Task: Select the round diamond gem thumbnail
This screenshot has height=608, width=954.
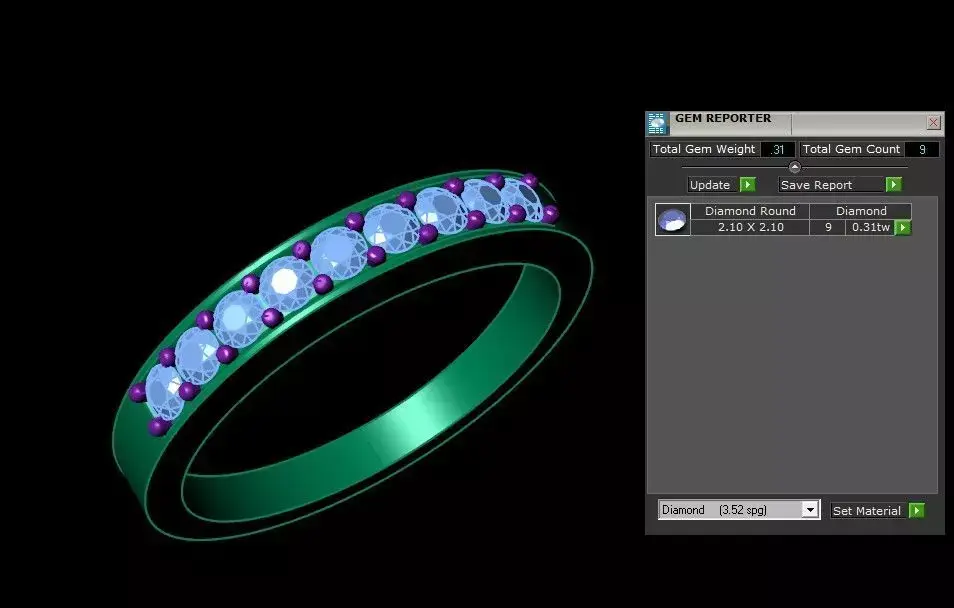Action: (x=672, y=219)
